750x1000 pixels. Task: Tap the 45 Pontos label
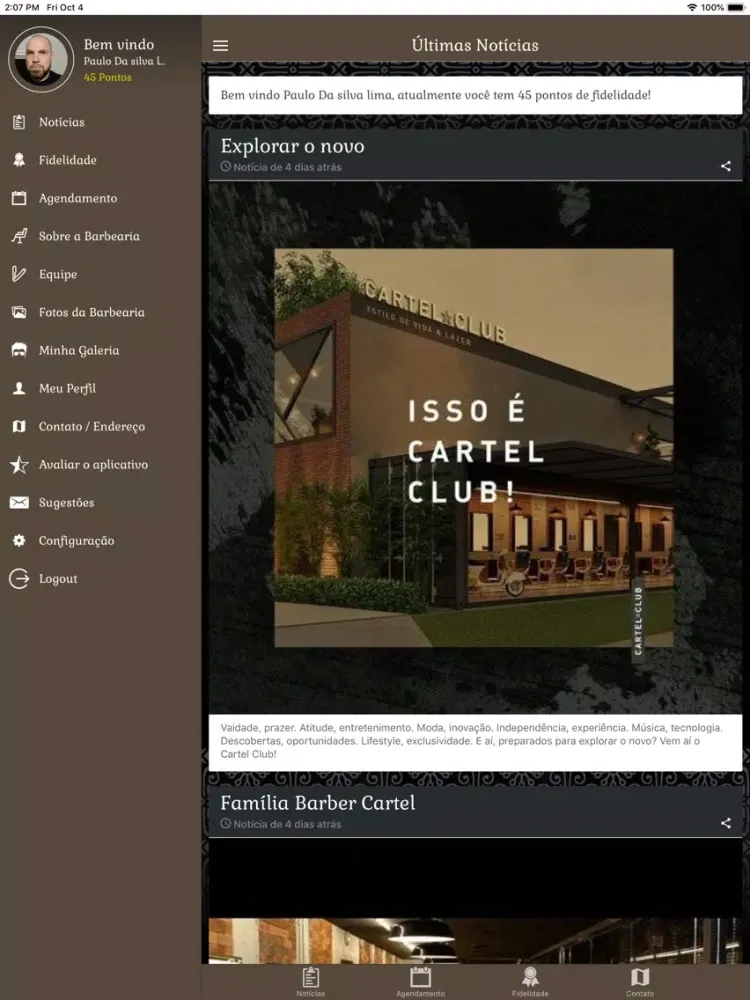108,77
